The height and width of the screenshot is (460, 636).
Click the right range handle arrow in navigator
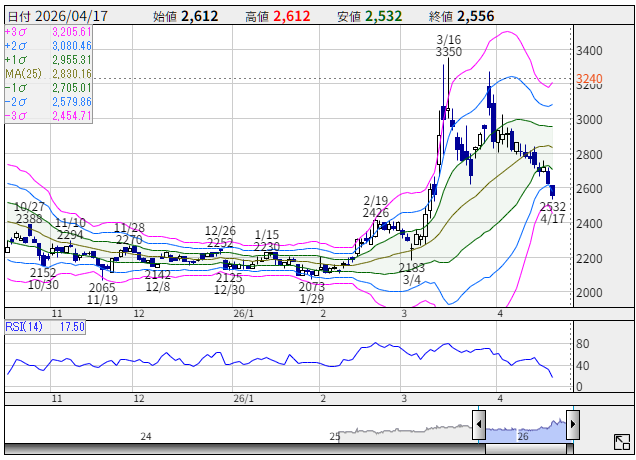574,426
